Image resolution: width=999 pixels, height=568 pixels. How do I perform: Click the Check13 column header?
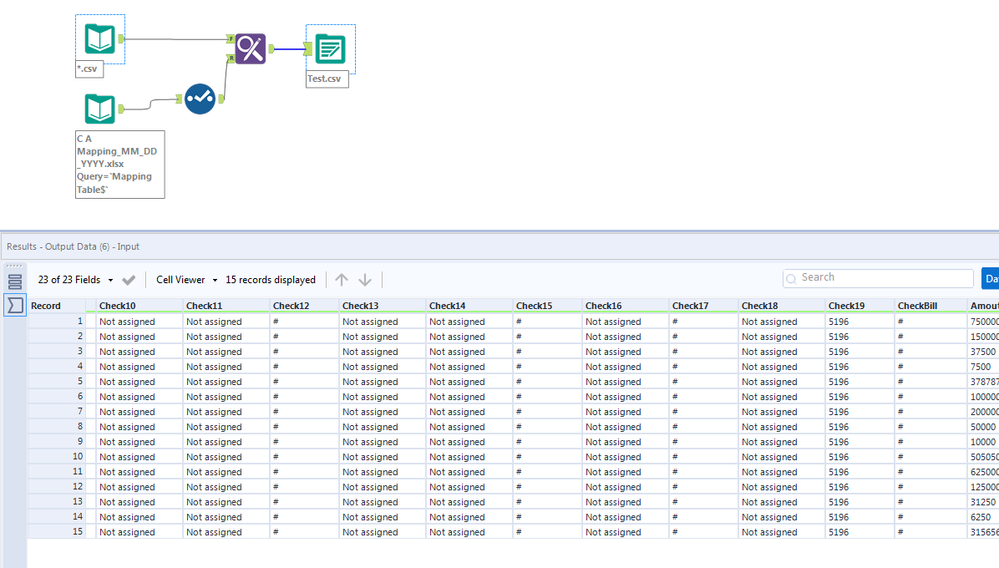coord(382,306)
